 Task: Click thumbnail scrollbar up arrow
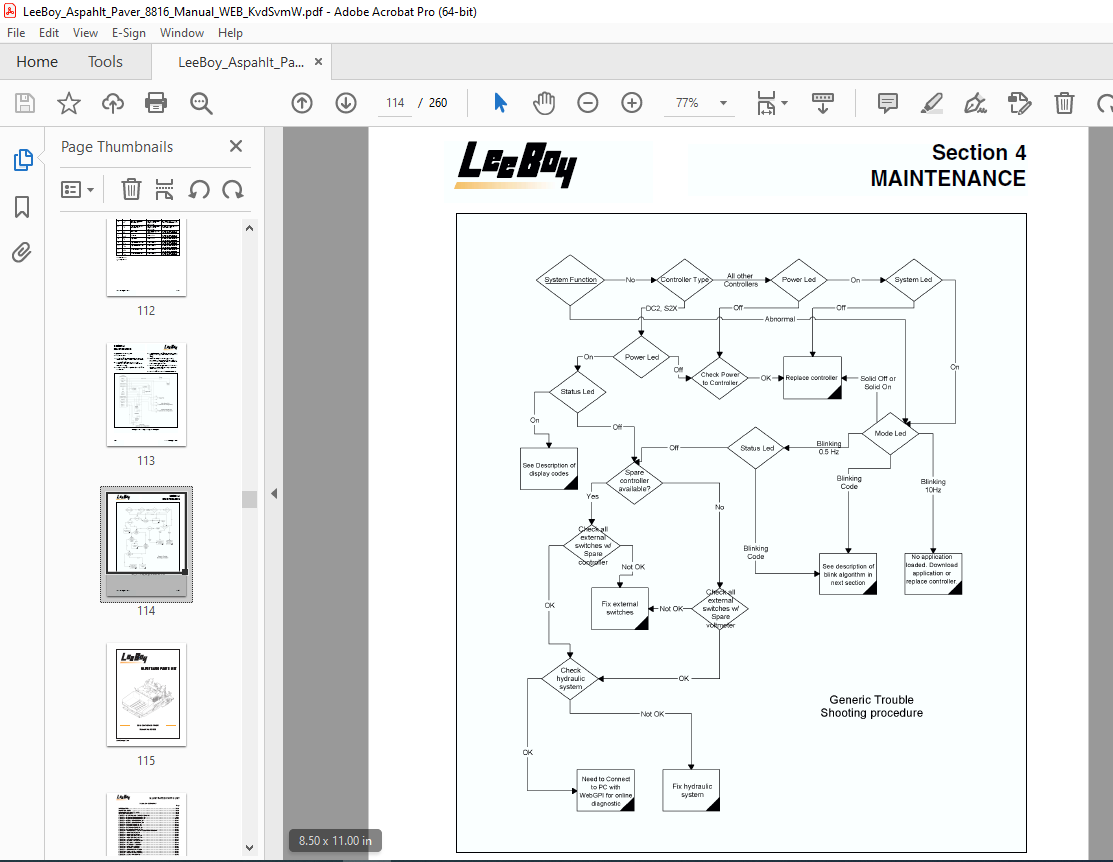click(x=249, y=228)
